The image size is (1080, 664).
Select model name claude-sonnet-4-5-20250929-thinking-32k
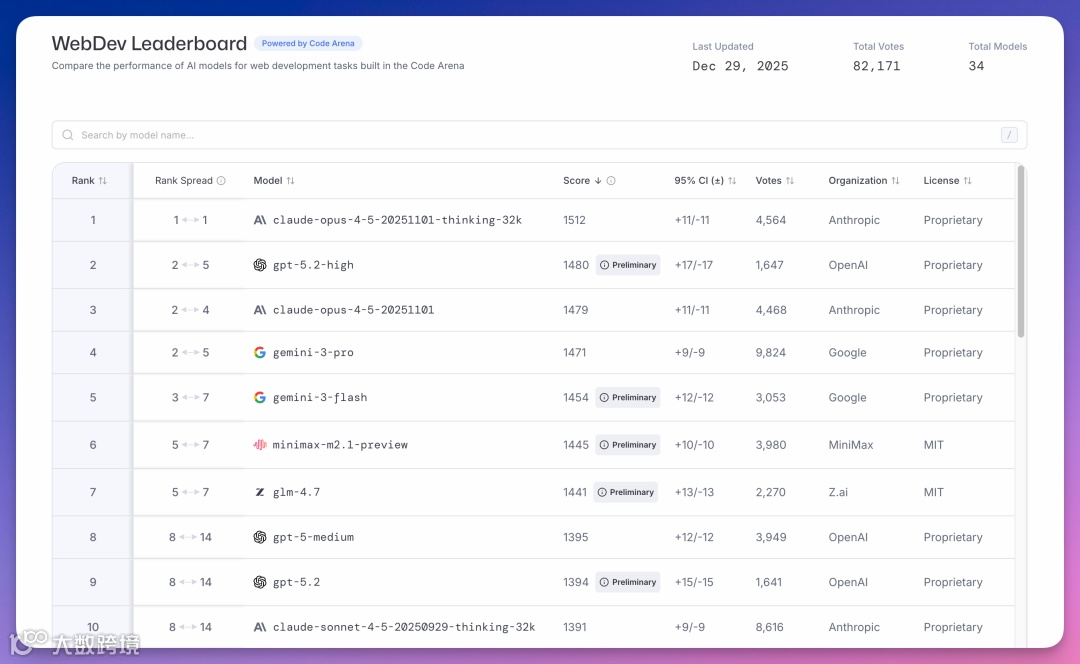tap(404, 627)
